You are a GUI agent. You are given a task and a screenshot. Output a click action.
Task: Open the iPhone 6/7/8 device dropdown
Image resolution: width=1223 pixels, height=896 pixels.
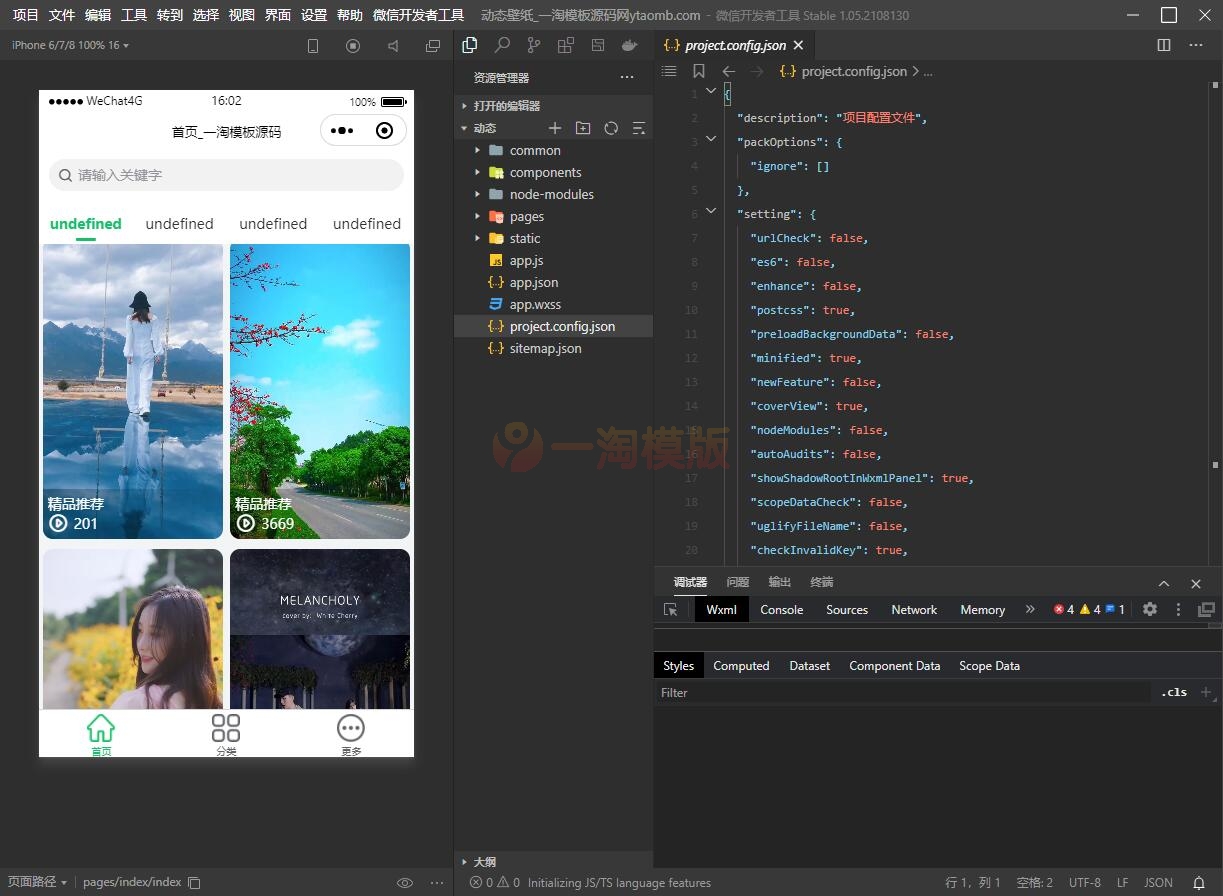tap(70, 46)
